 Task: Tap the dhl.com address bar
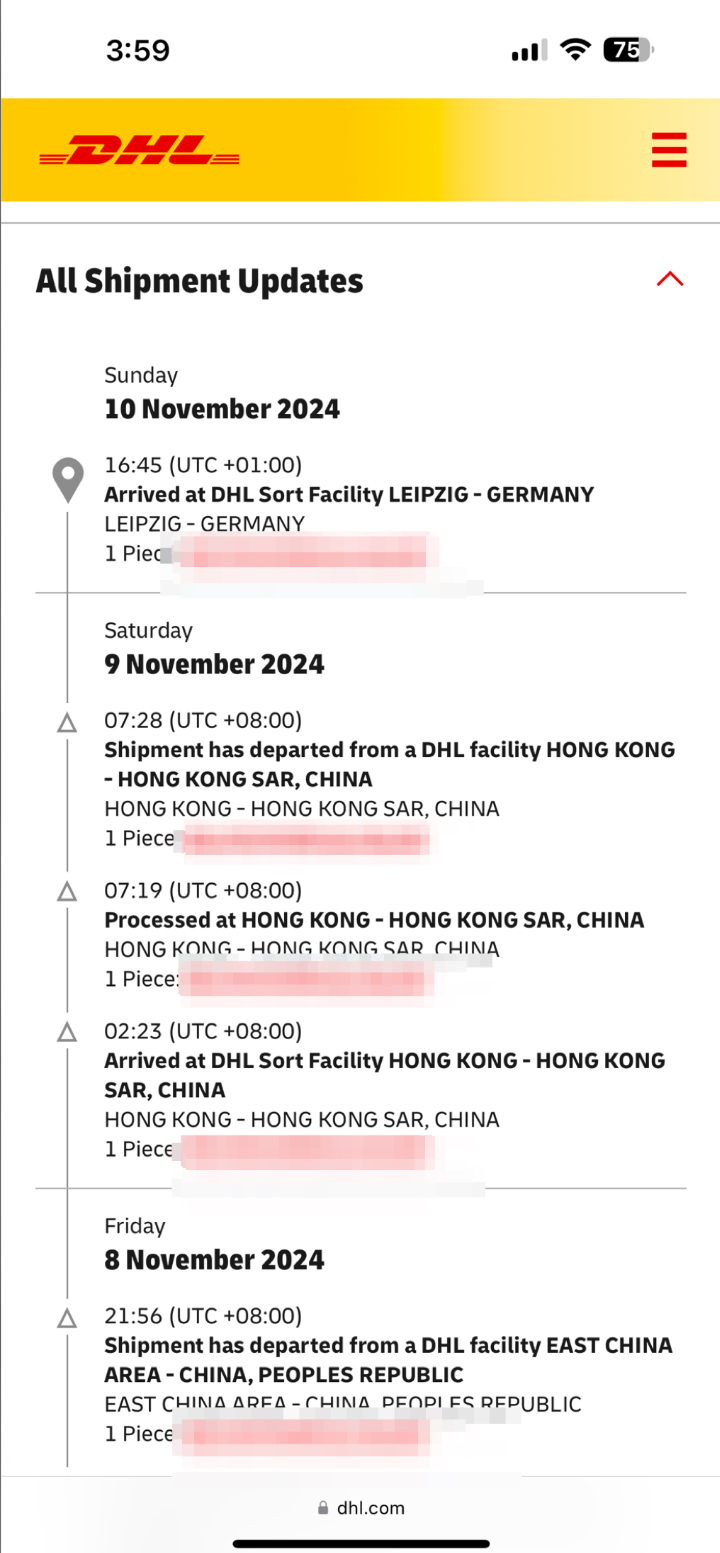[x=360, y=1508]
